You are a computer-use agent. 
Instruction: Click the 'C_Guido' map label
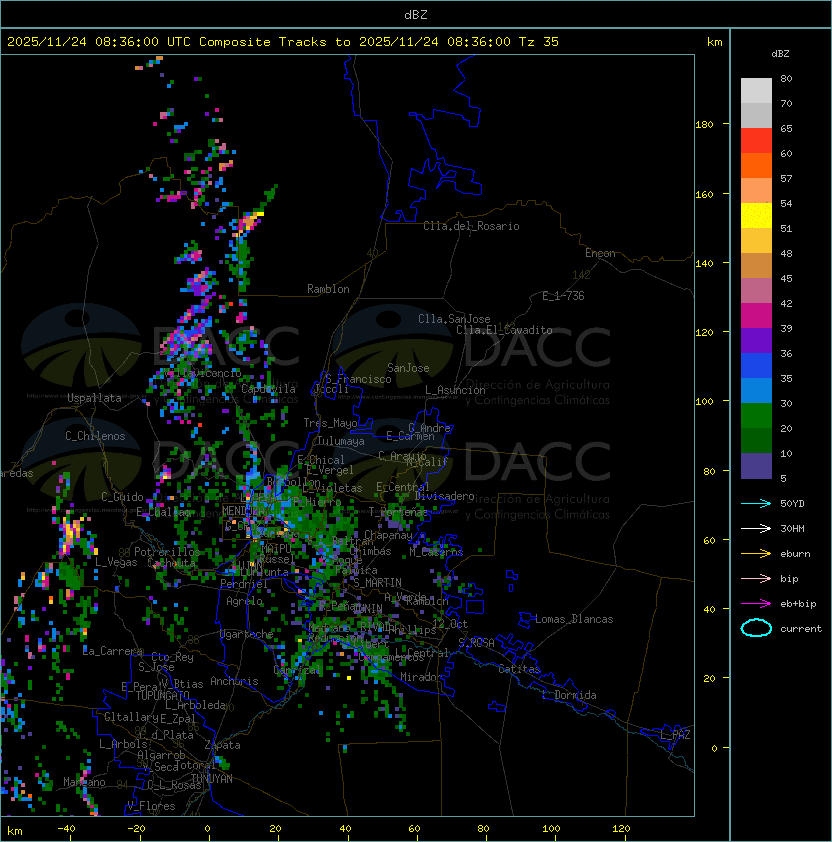click(x=122, y=497)
